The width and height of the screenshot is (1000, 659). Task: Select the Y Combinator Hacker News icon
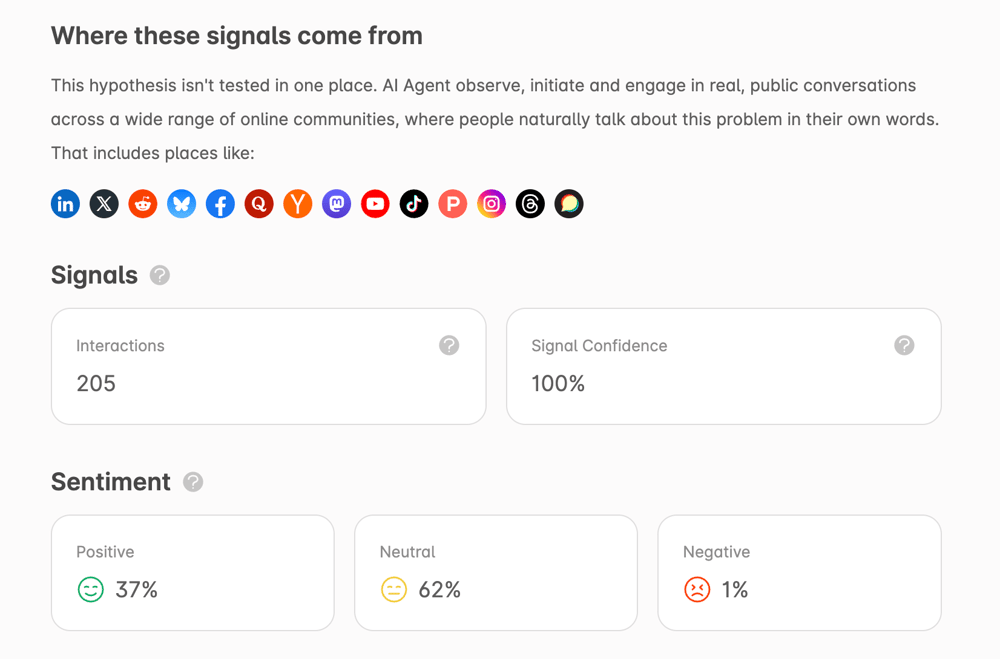click(298, 204)
